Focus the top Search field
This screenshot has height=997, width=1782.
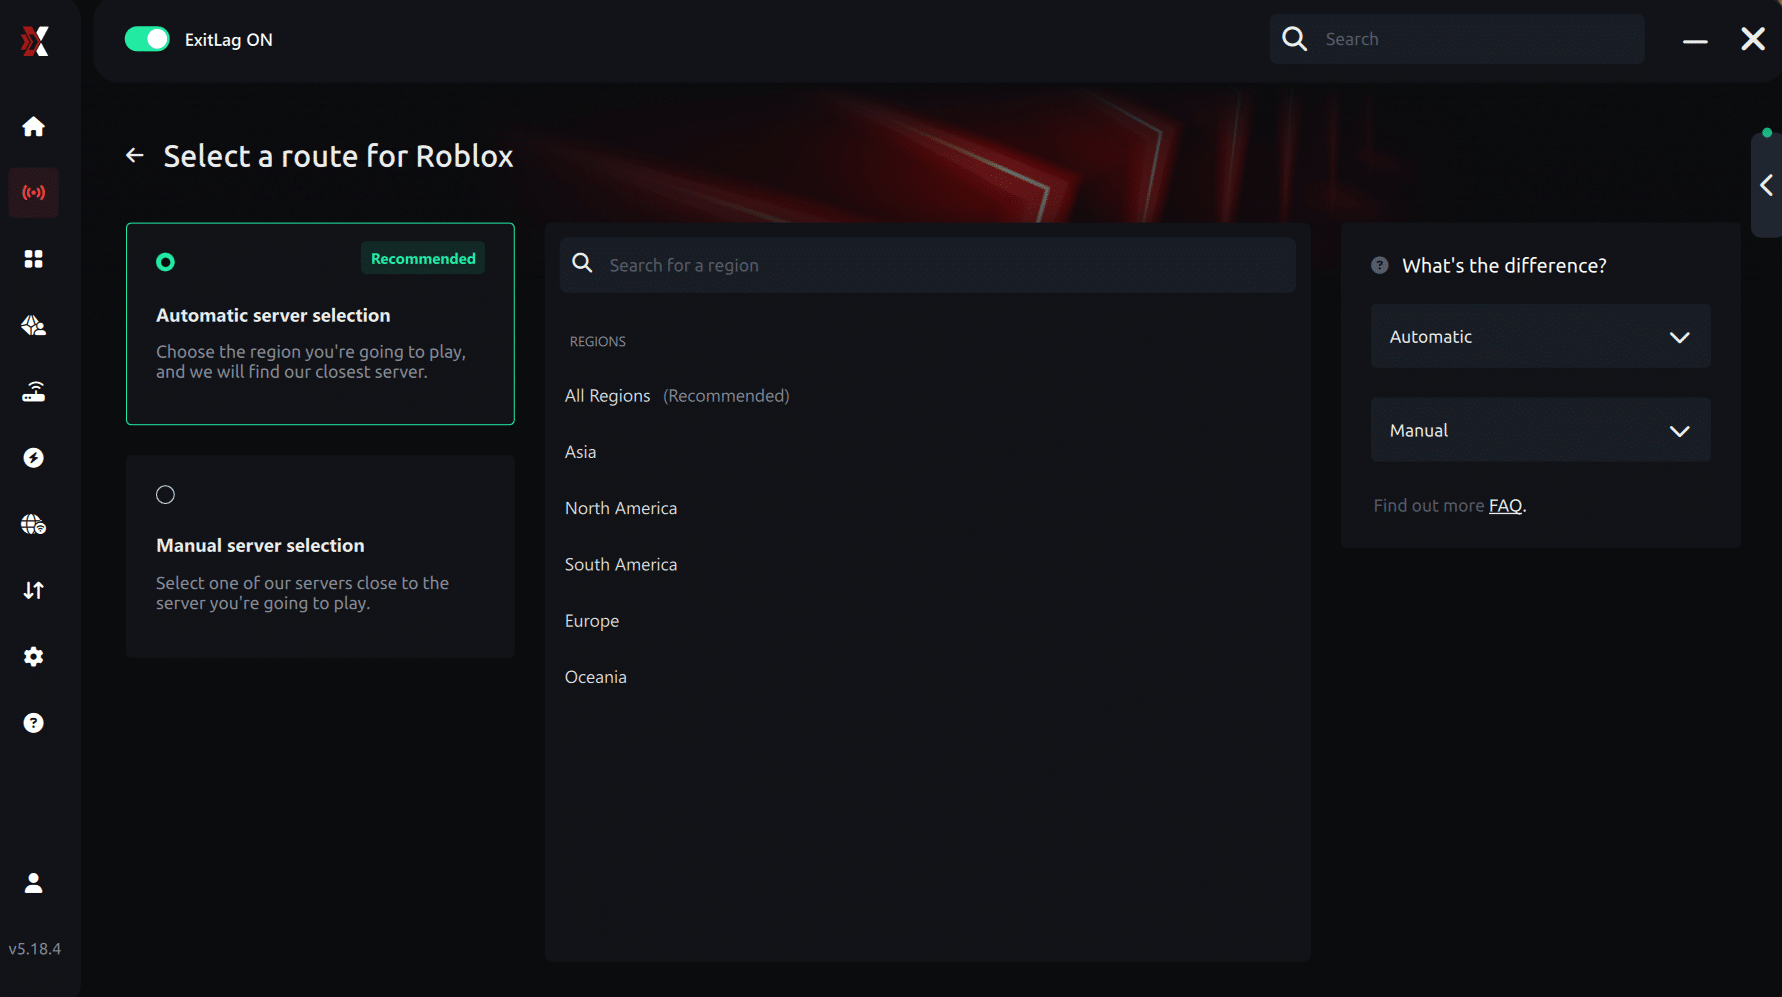(1457, 39)
